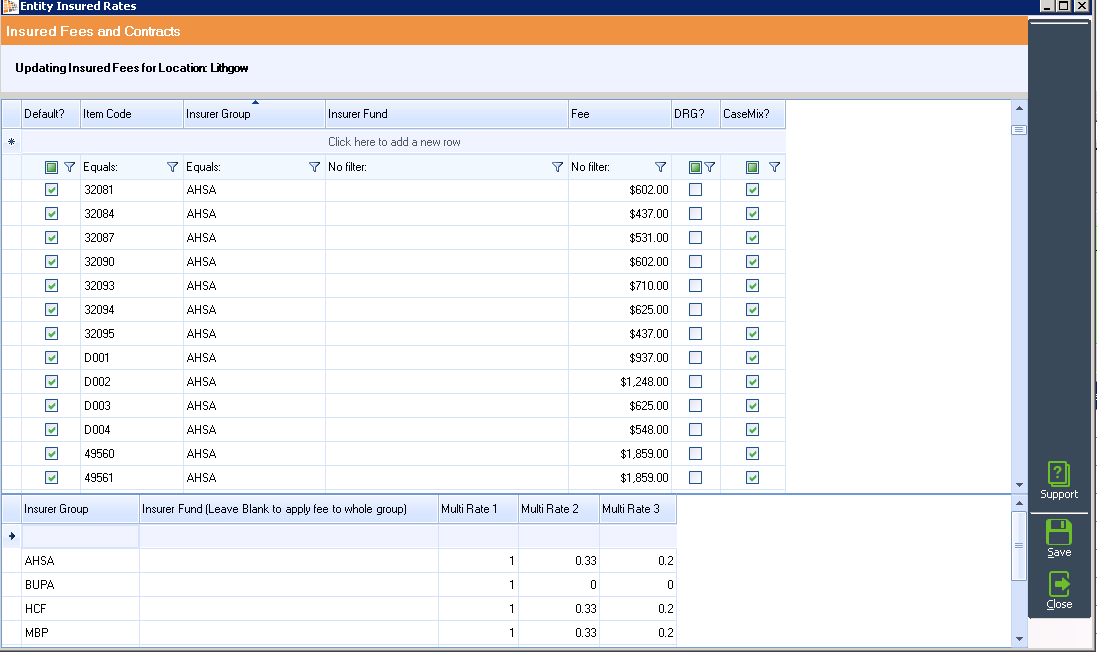Select the current row arrow in lower grid
This screenshot has width=1097, height=652.
(12, 536)
